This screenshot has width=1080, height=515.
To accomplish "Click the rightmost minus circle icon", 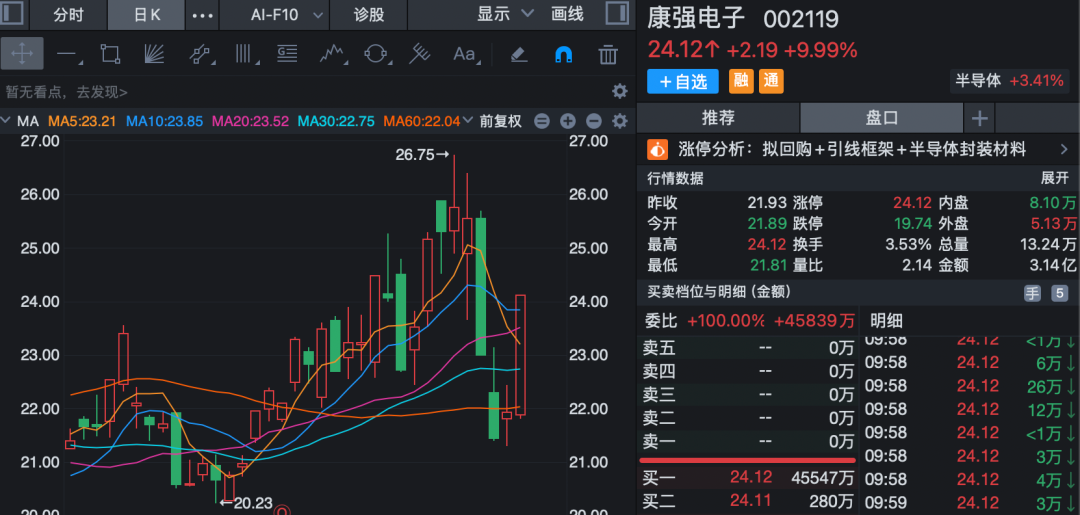I will (594, 122).
